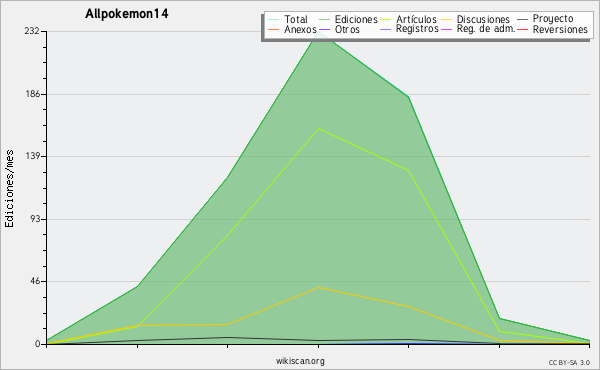Select the Artículos legend entry
The image size is (600, 370).
(x=408, y=19)
